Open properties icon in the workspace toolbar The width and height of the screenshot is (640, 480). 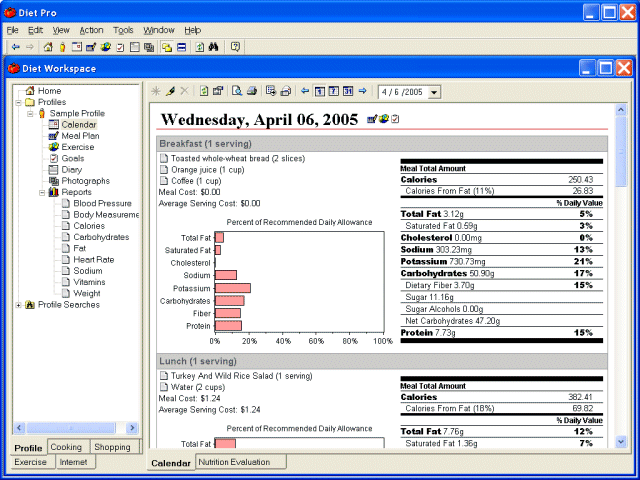coord(218,91)
